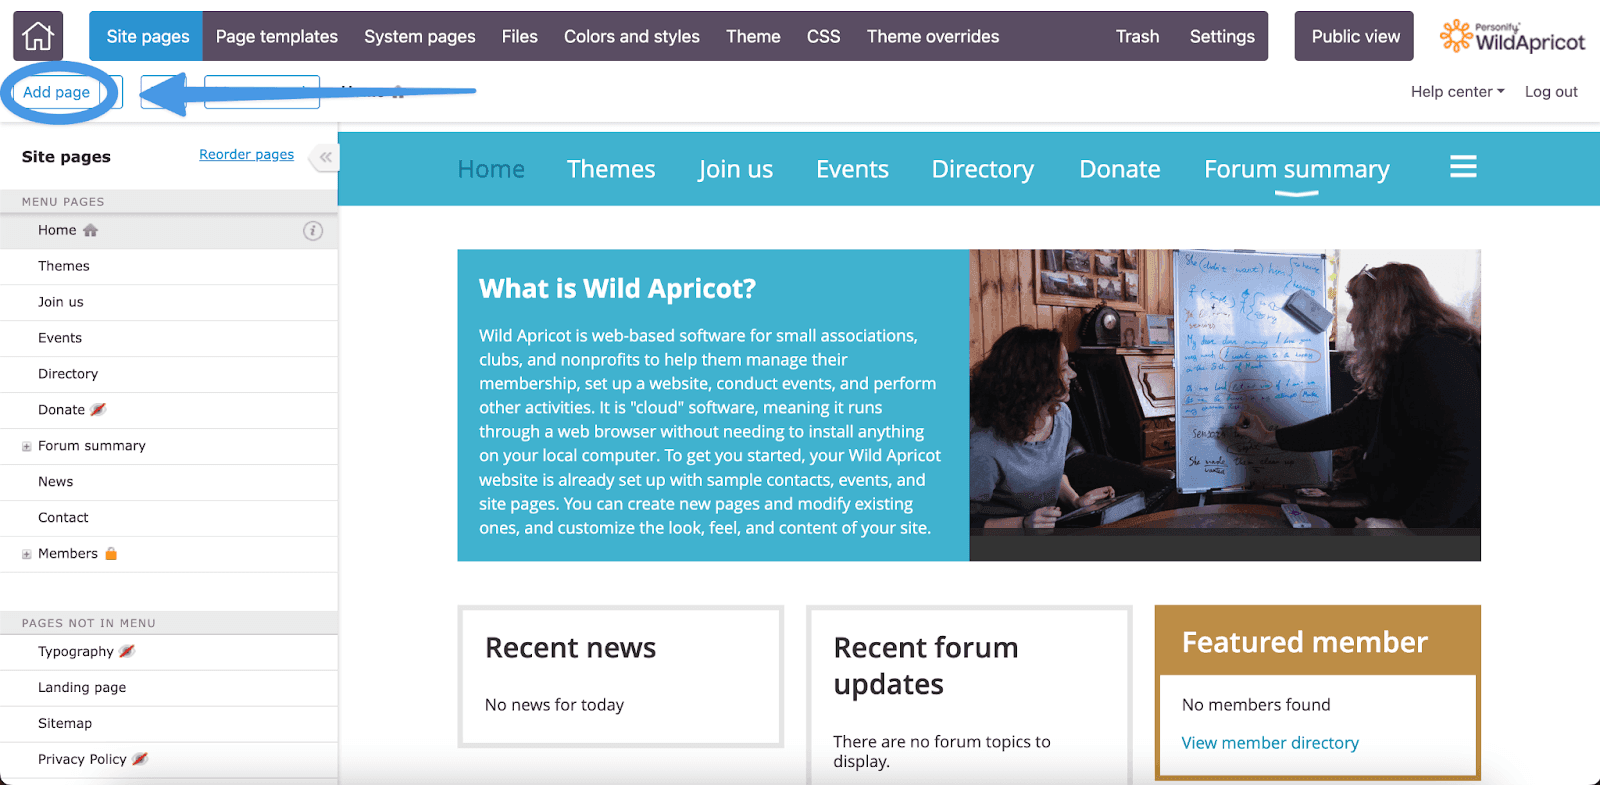Image resolution: width=1600 pixels, height=785 pixels.
Task: Select the Events page in sidebar
Action: point(168,338)
